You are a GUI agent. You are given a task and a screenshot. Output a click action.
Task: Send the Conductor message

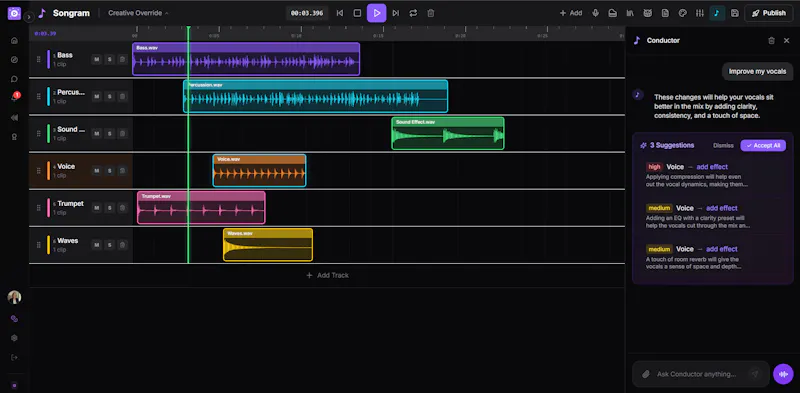(x=755, y=374)
